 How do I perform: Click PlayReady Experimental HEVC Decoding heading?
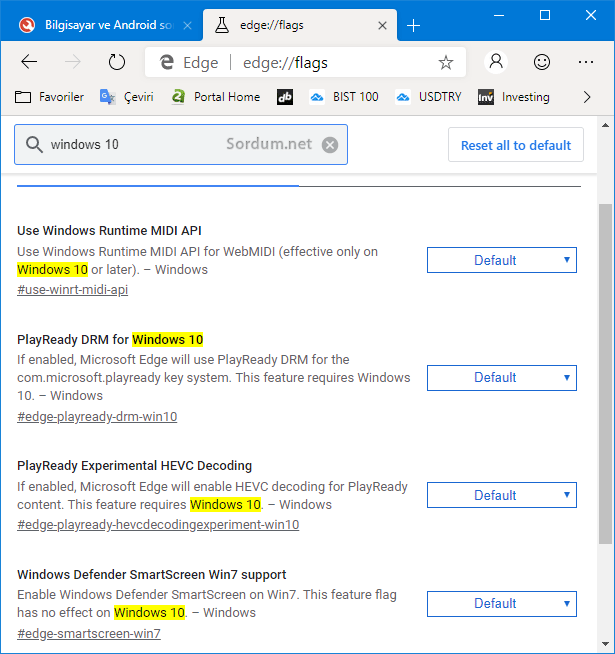134,465
